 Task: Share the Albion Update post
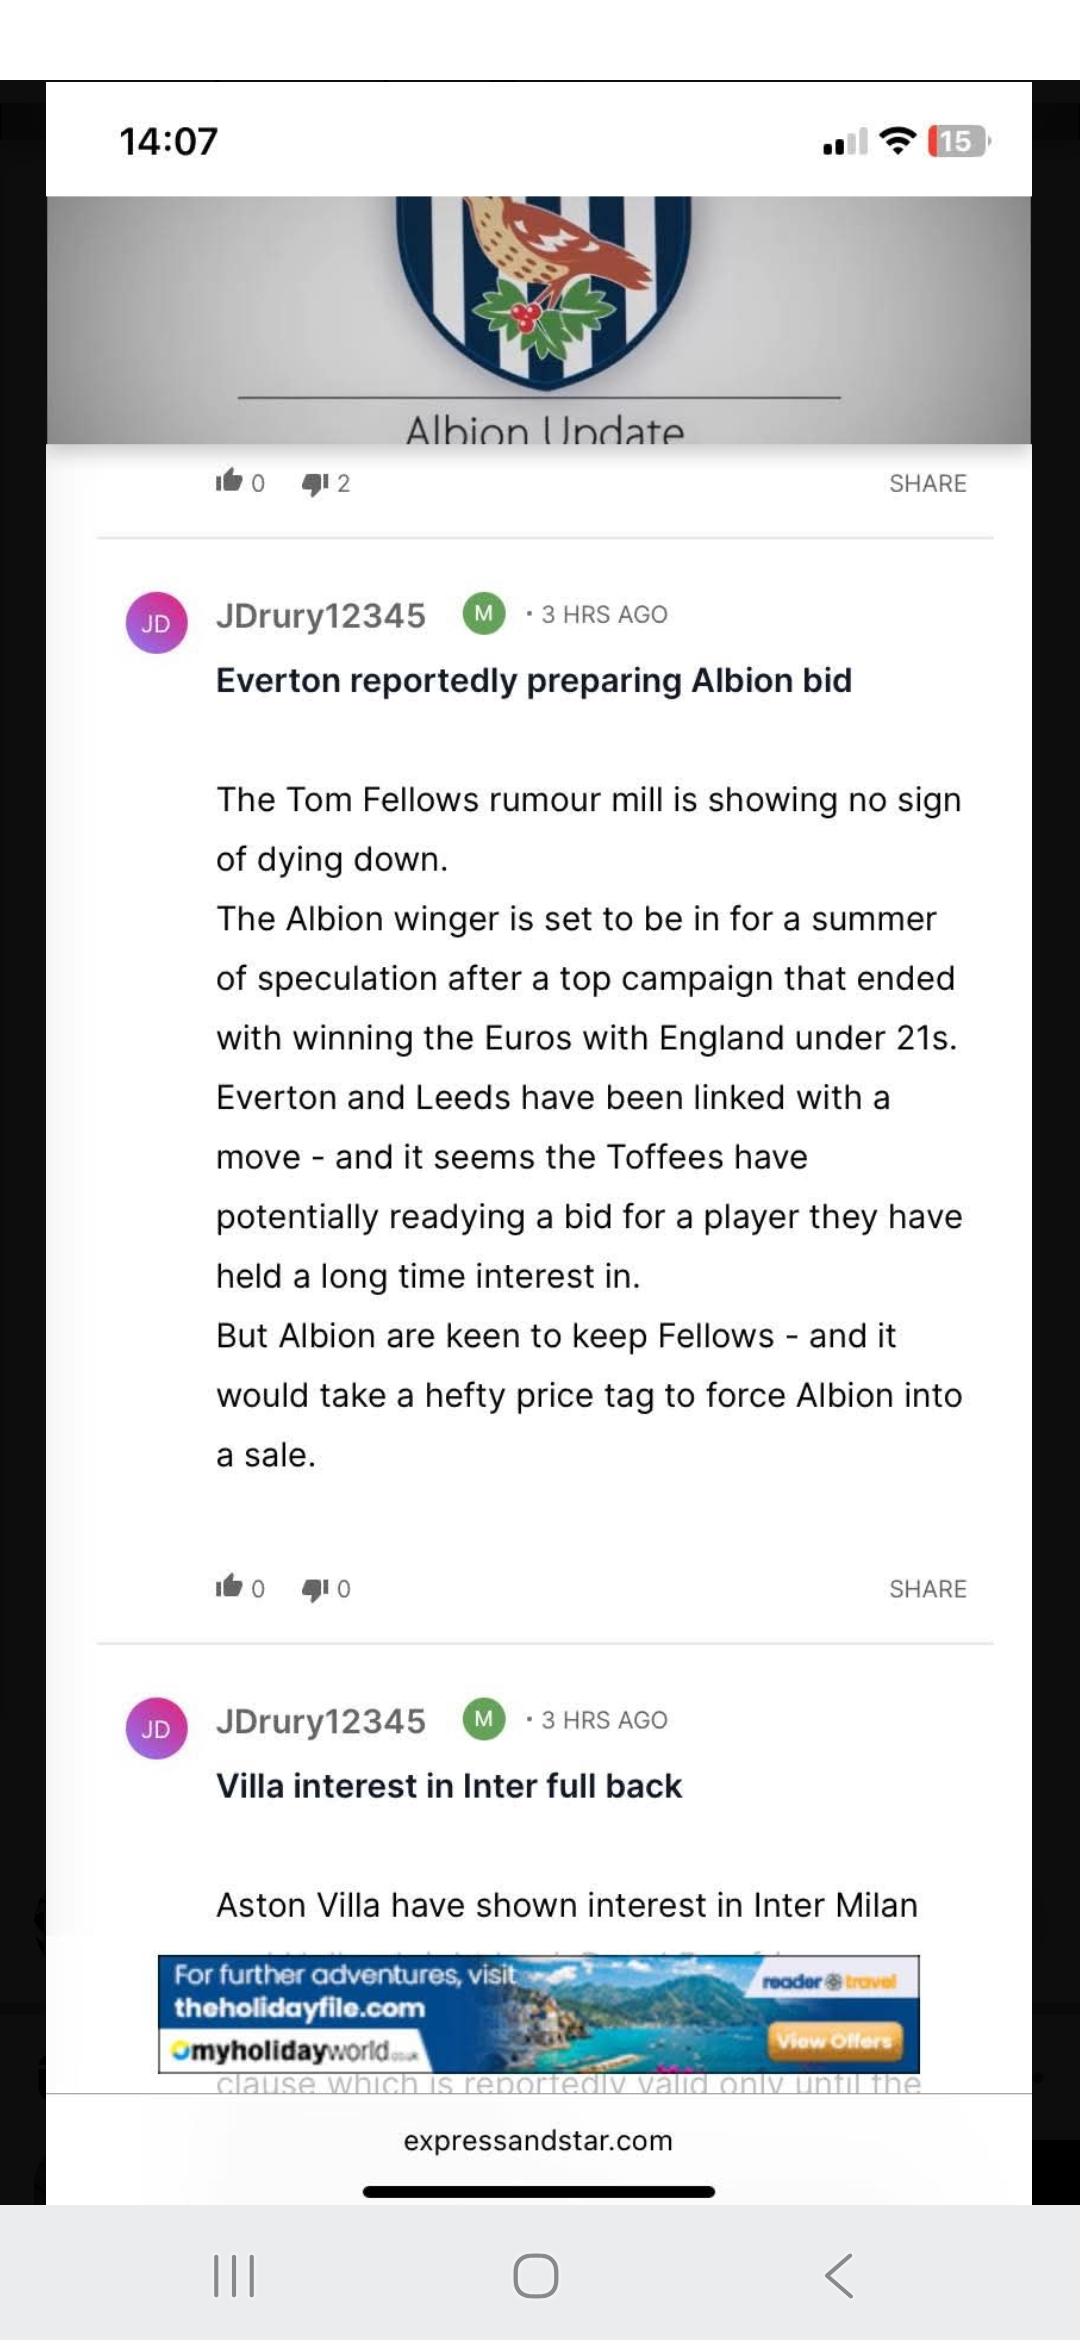tap(927, 483)
